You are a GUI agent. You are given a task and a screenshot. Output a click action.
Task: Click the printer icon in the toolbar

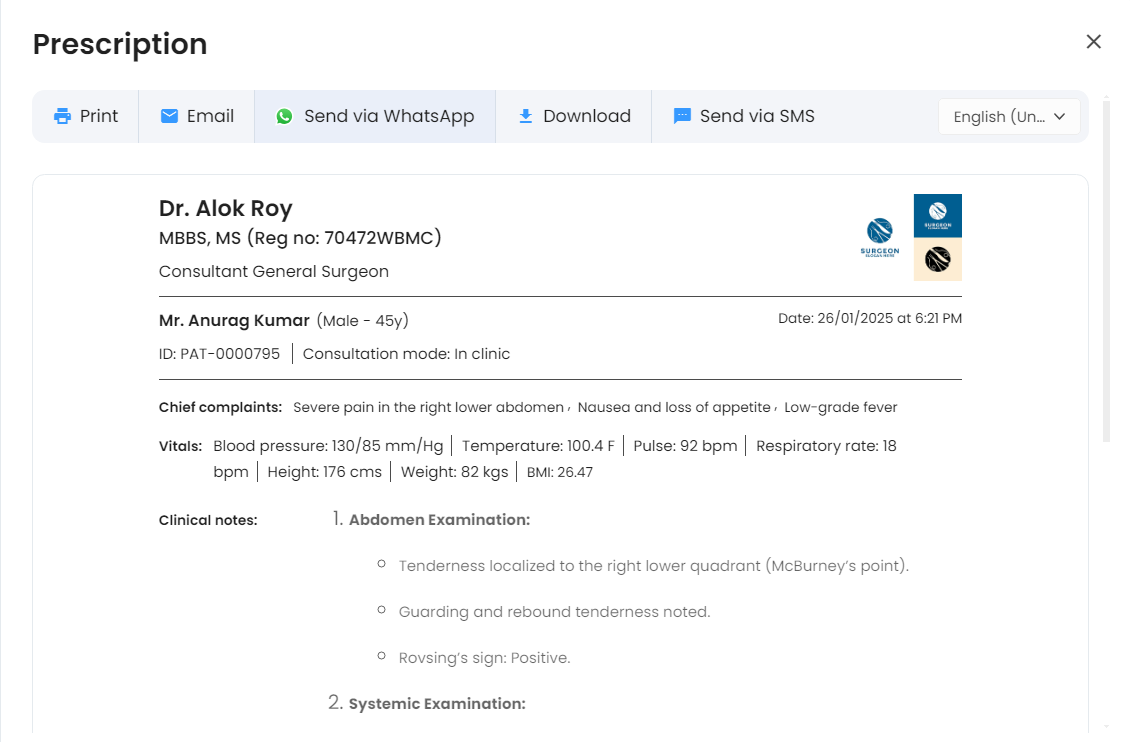point(62,116)
